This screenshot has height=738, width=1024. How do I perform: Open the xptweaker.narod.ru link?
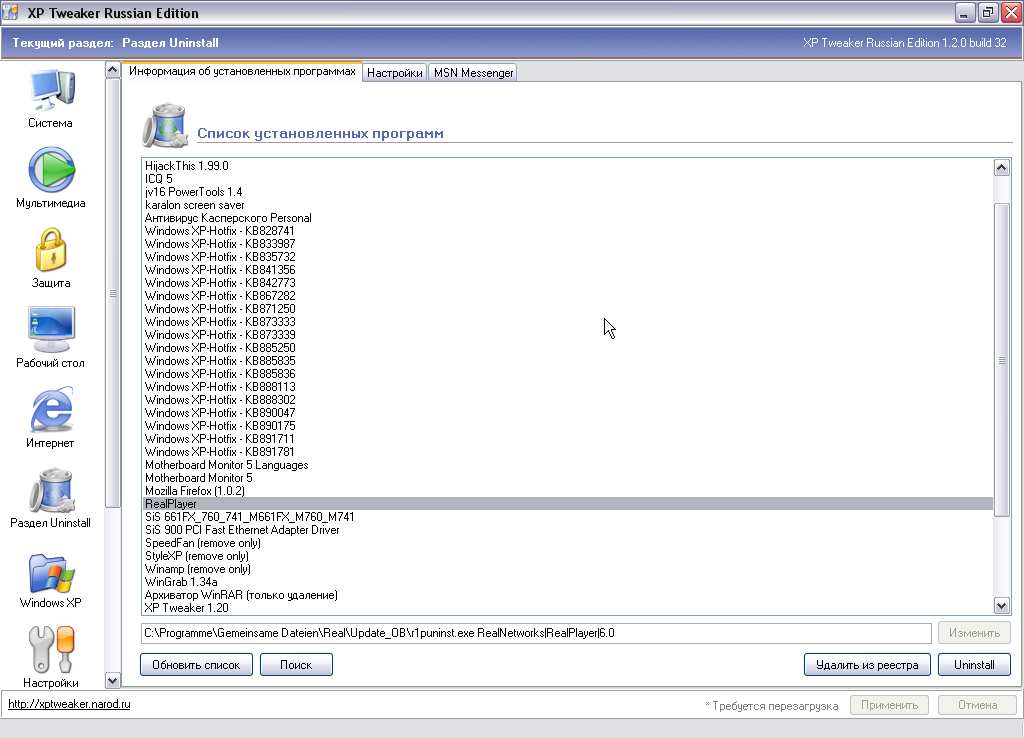tap(69, 704)
